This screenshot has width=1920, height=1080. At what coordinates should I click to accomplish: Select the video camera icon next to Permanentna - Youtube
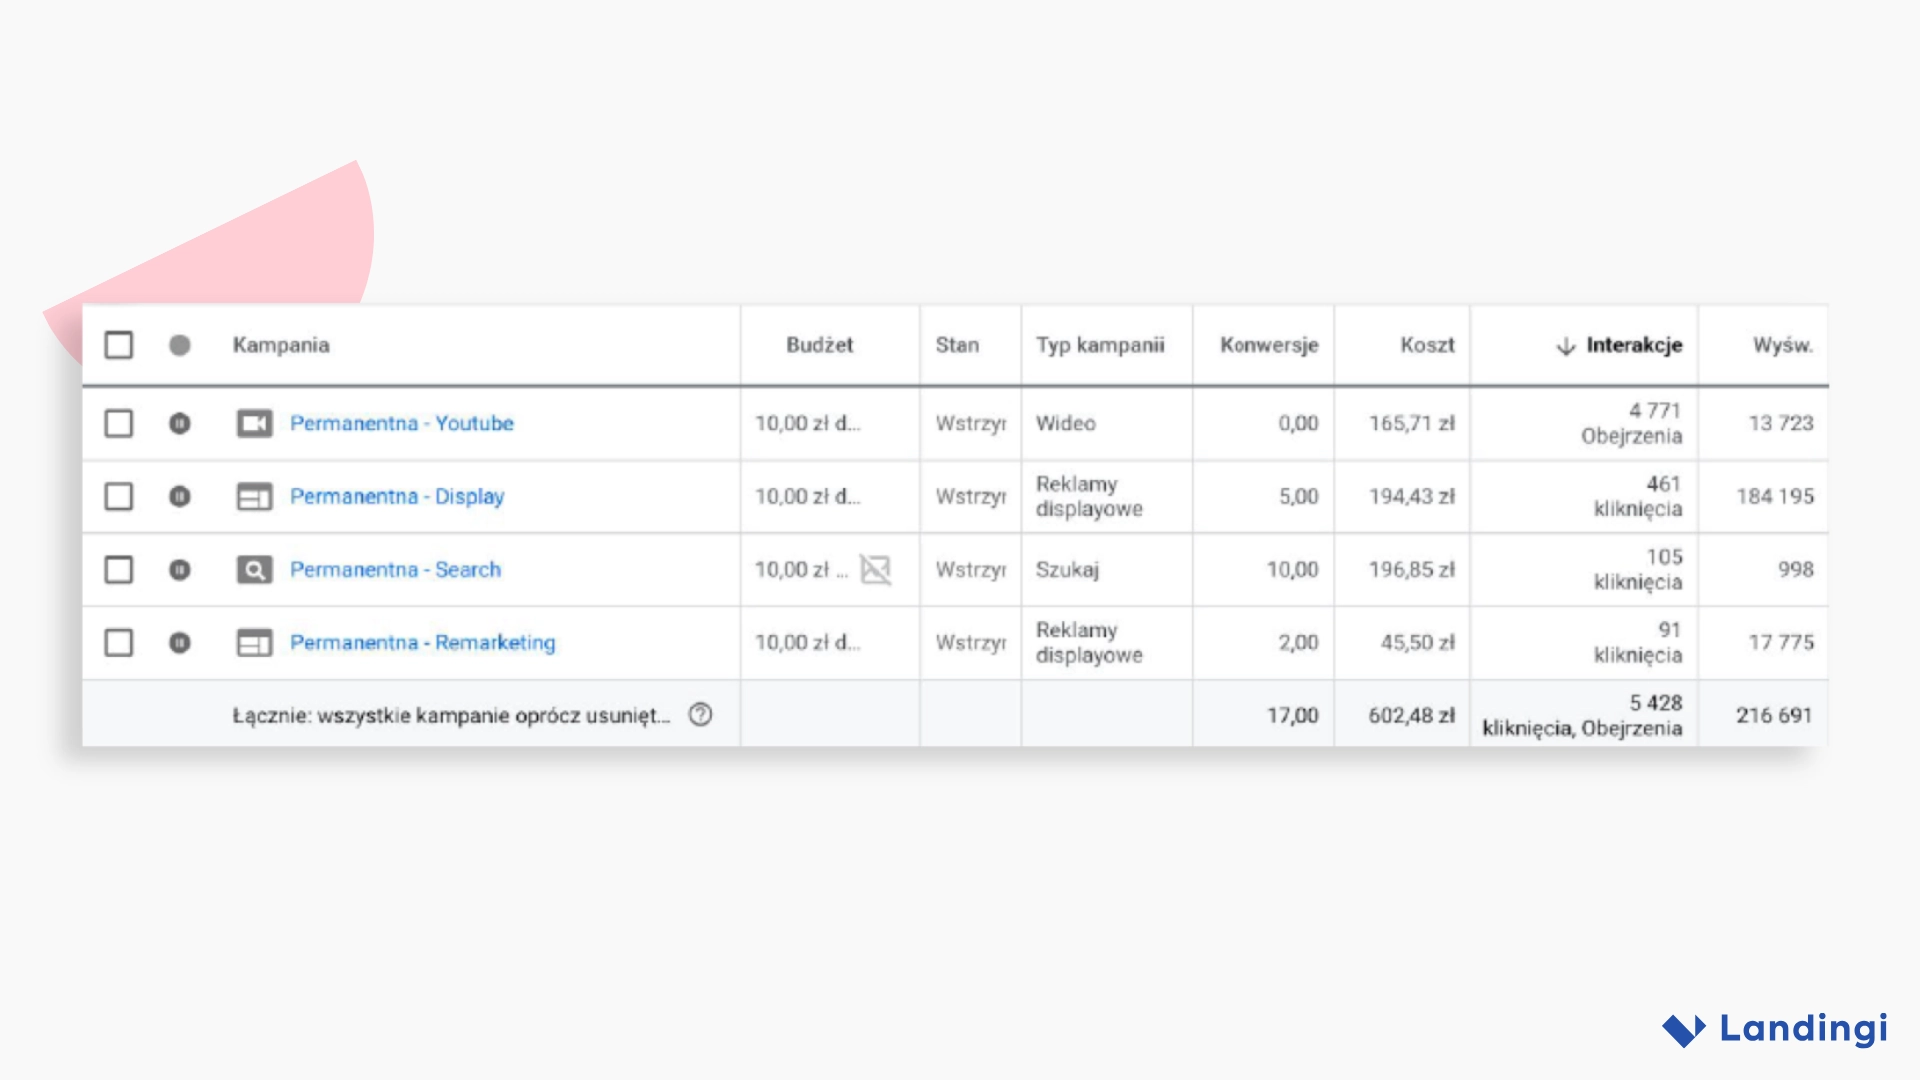pos(254,423)
